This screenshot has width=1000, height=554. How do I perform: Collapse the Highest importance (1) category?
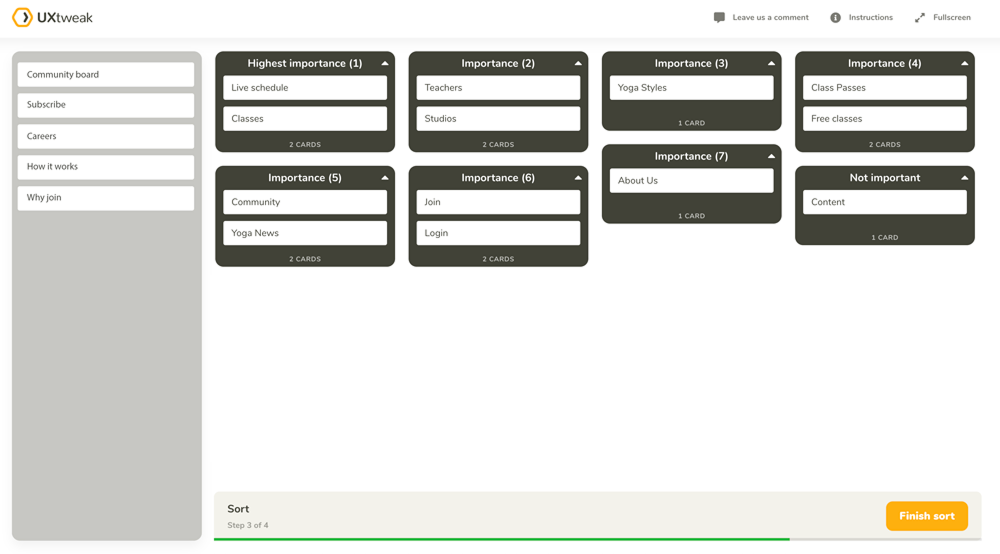coord(385,64)
